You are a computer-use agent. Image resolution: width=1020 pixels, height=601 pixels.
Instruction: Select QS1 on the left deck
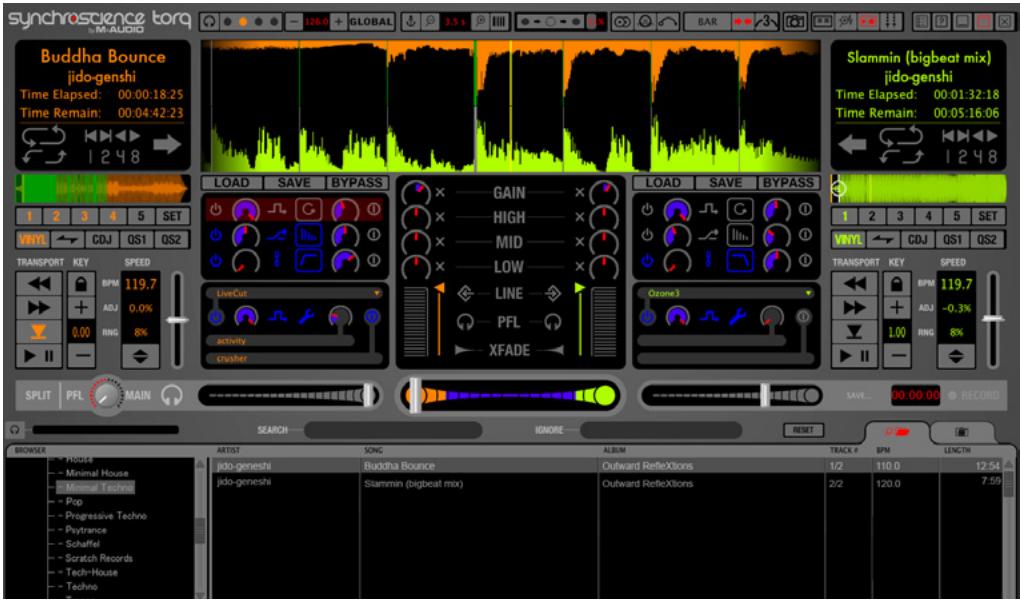click(137, 240)
